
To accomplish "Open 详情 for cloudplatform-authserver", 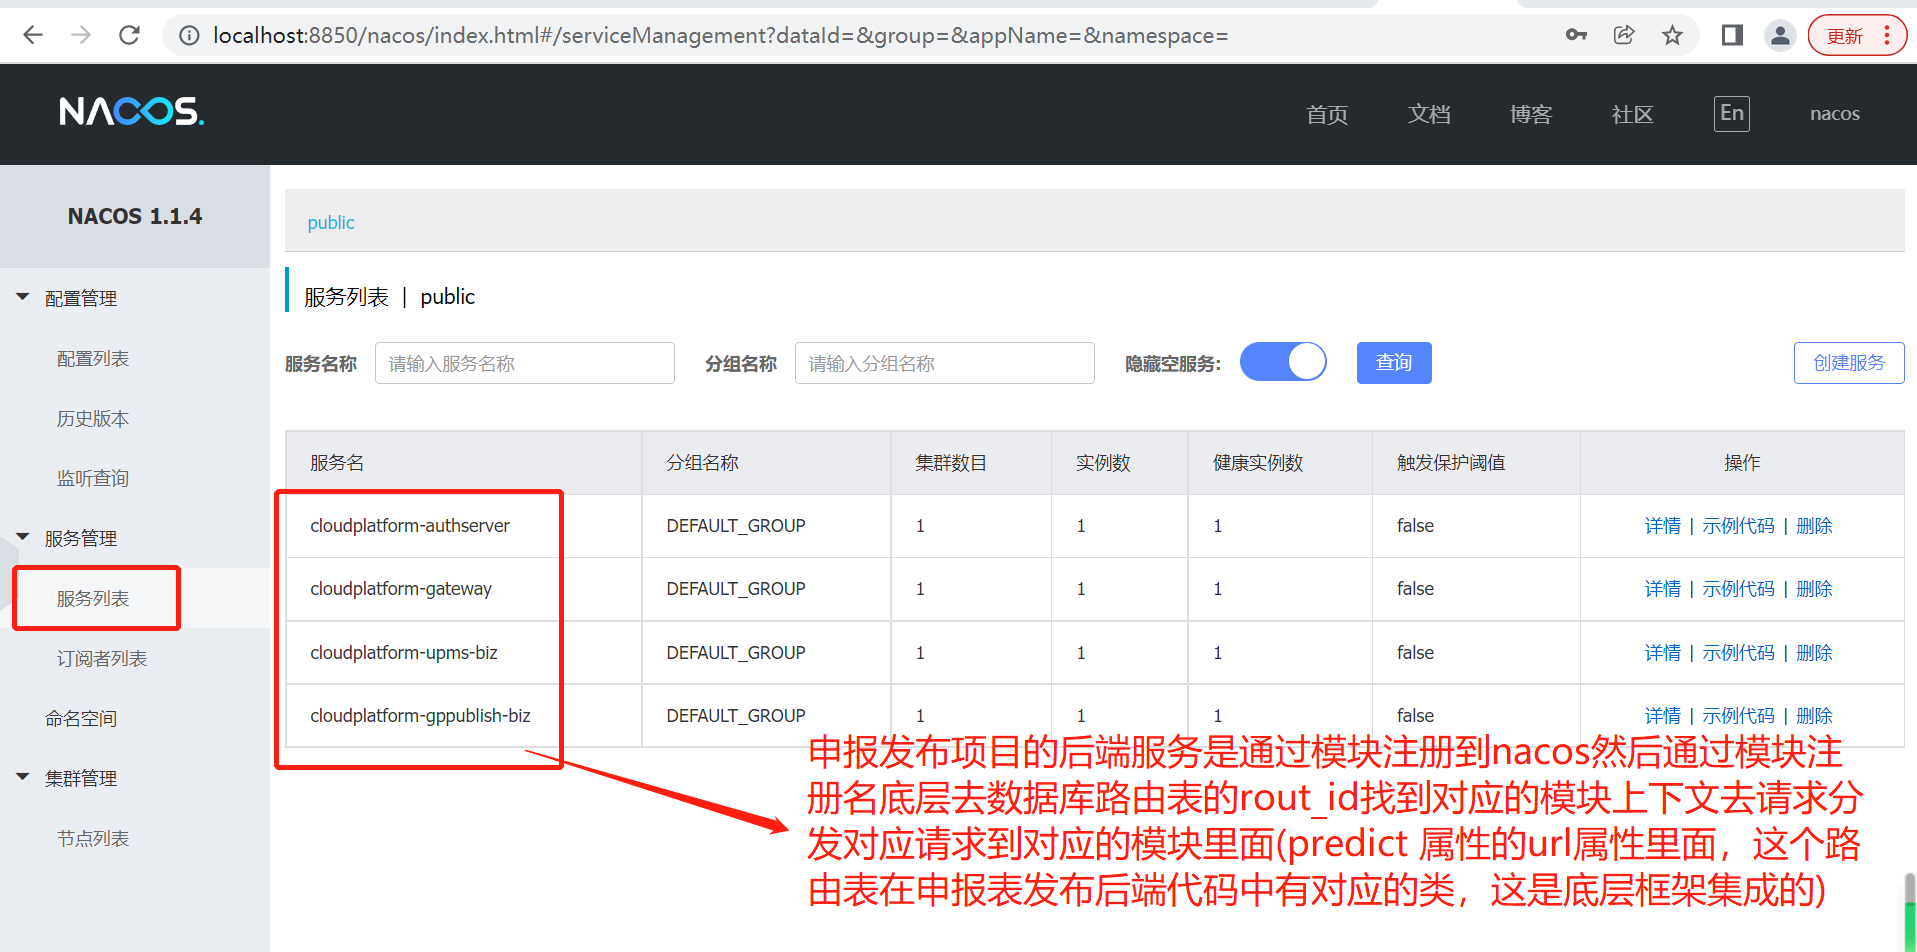I will [x=1663, y=526].
